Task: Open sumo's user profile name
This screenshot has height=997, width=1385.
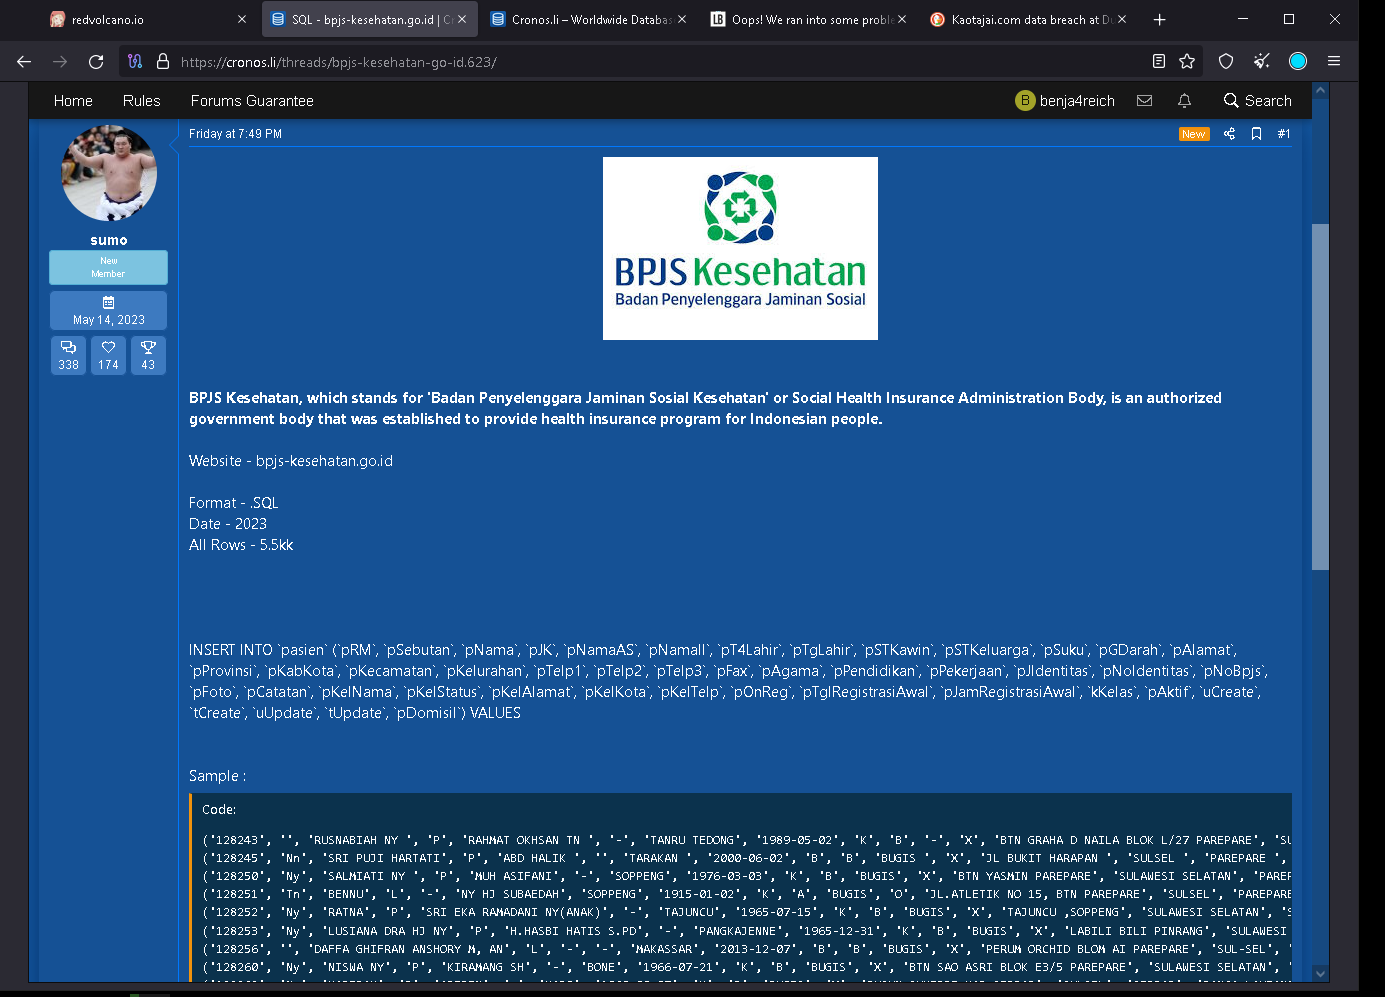Action: click(109, 240)
